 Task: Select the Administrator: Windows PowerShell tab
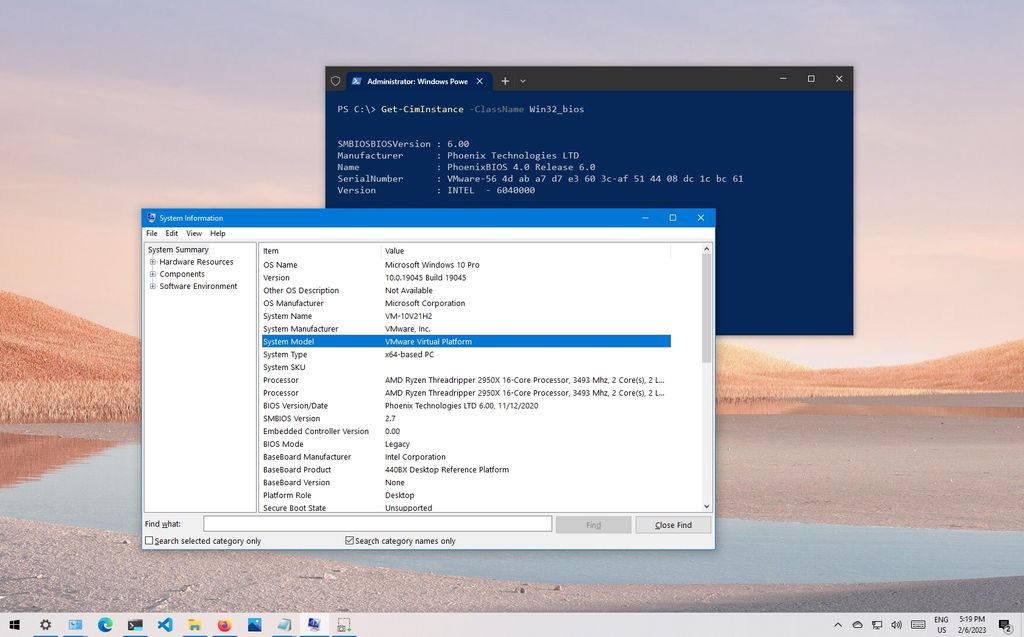(410, 81)
